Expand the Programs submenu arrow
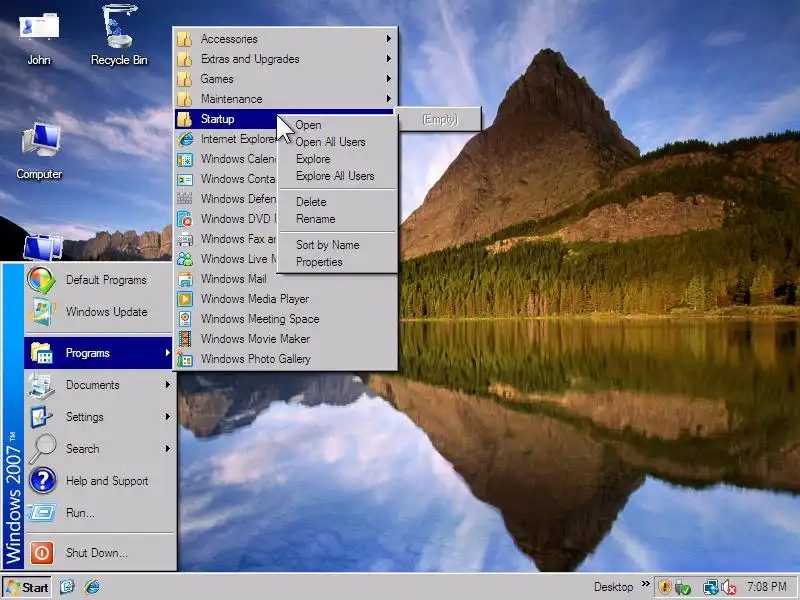 167,353
